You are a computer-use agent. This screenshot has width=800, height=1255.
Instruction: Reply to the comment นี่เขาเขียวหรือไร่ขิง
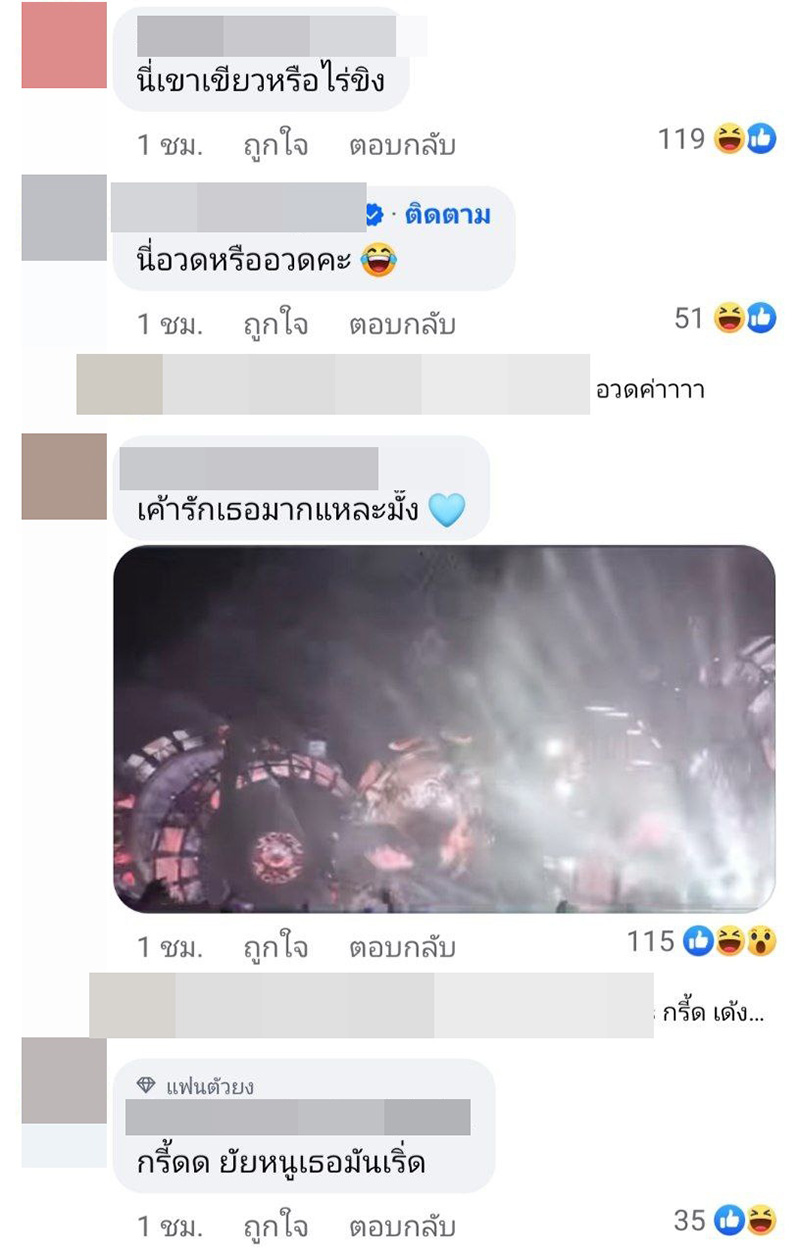(402, 145)
